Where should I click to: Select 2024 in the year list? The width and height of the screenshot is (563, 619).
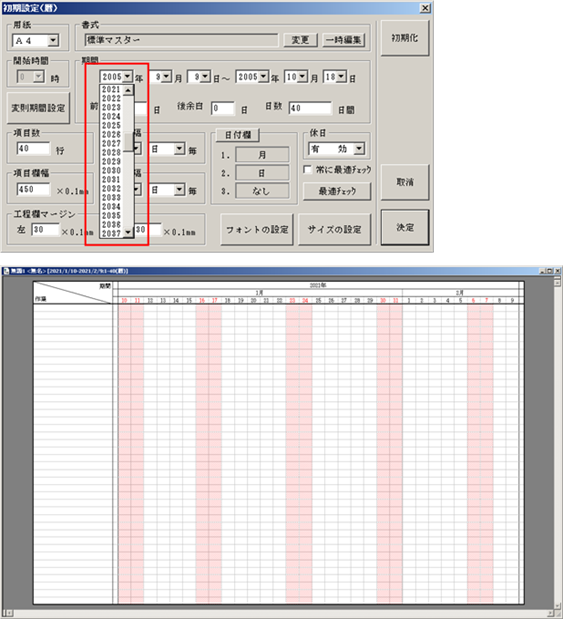pos(111,116)
